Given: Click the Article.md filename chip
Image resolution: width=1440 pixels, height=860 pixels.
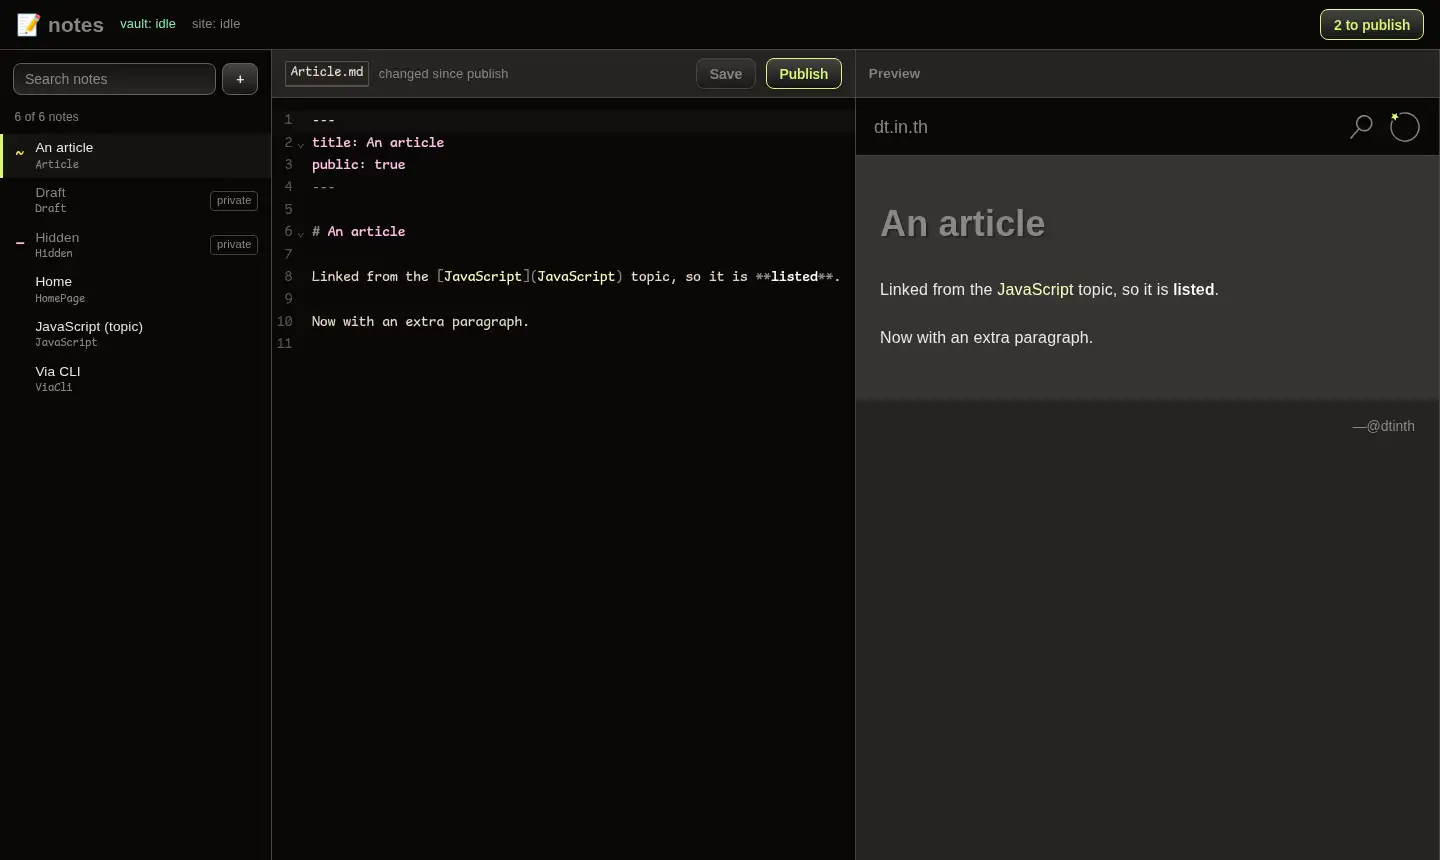Looking at the screenshot, I should 327,73.
